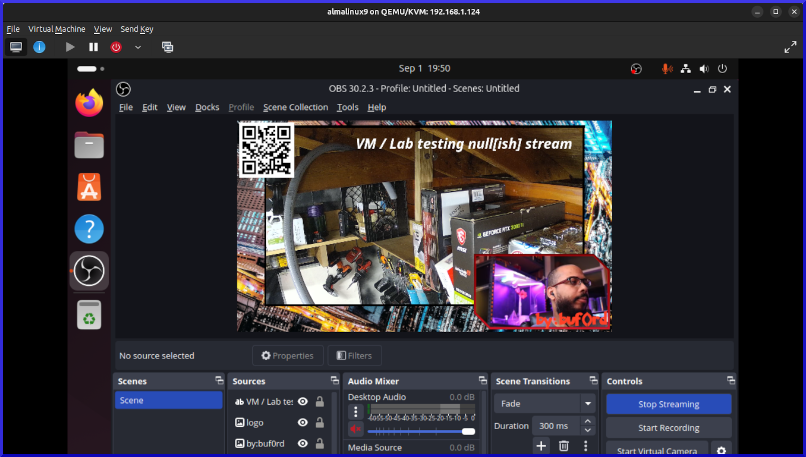This screenshot has height=457, width=806.
Task: Lock the by:buf0rd source
Action: tap(319, 444)
